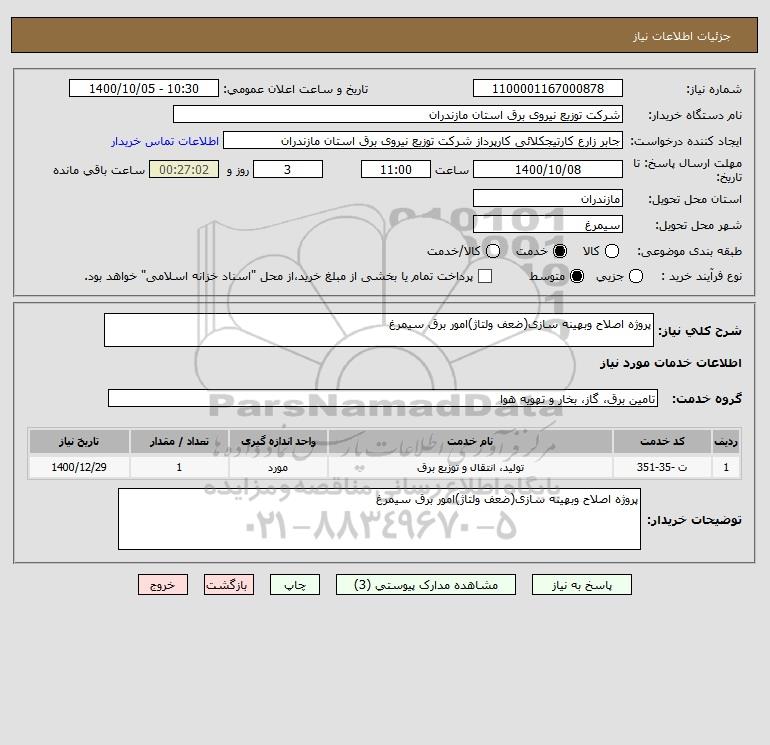Click the چاپ print button

[295, 585]
